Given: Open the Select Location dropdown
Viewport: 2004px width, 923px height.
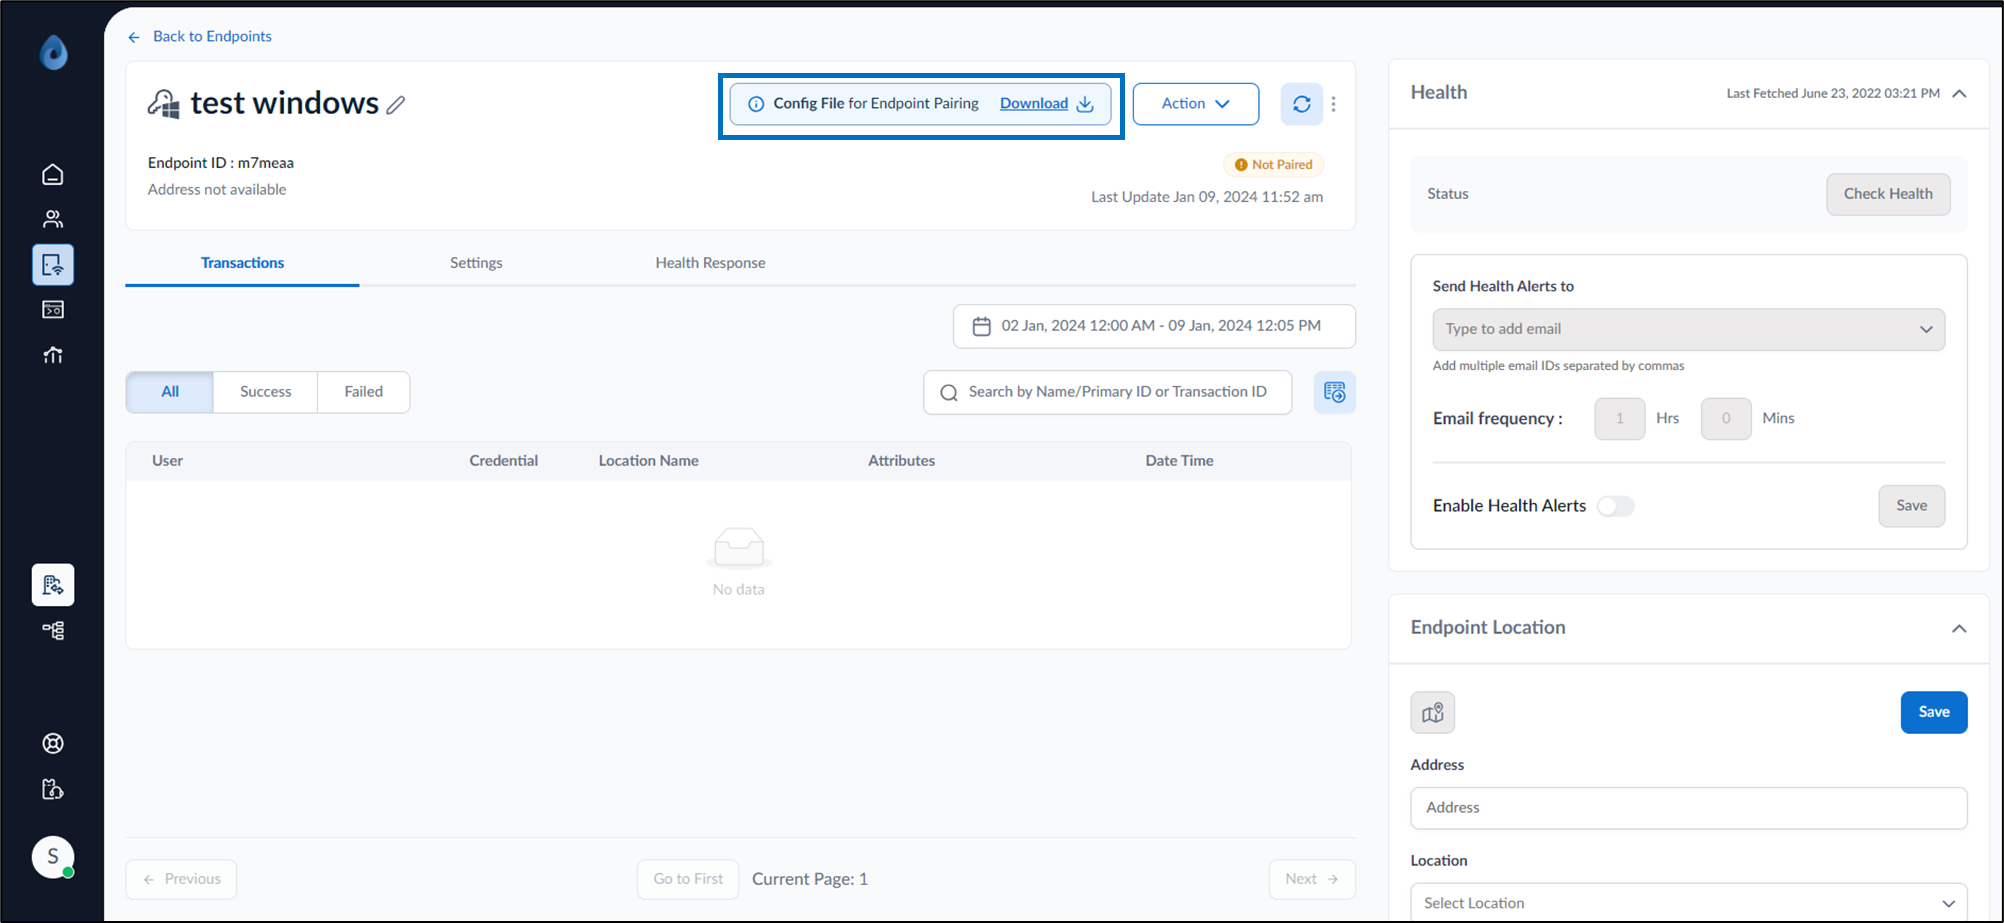Looking at the screenshot, I should (x=1689, y=903).
